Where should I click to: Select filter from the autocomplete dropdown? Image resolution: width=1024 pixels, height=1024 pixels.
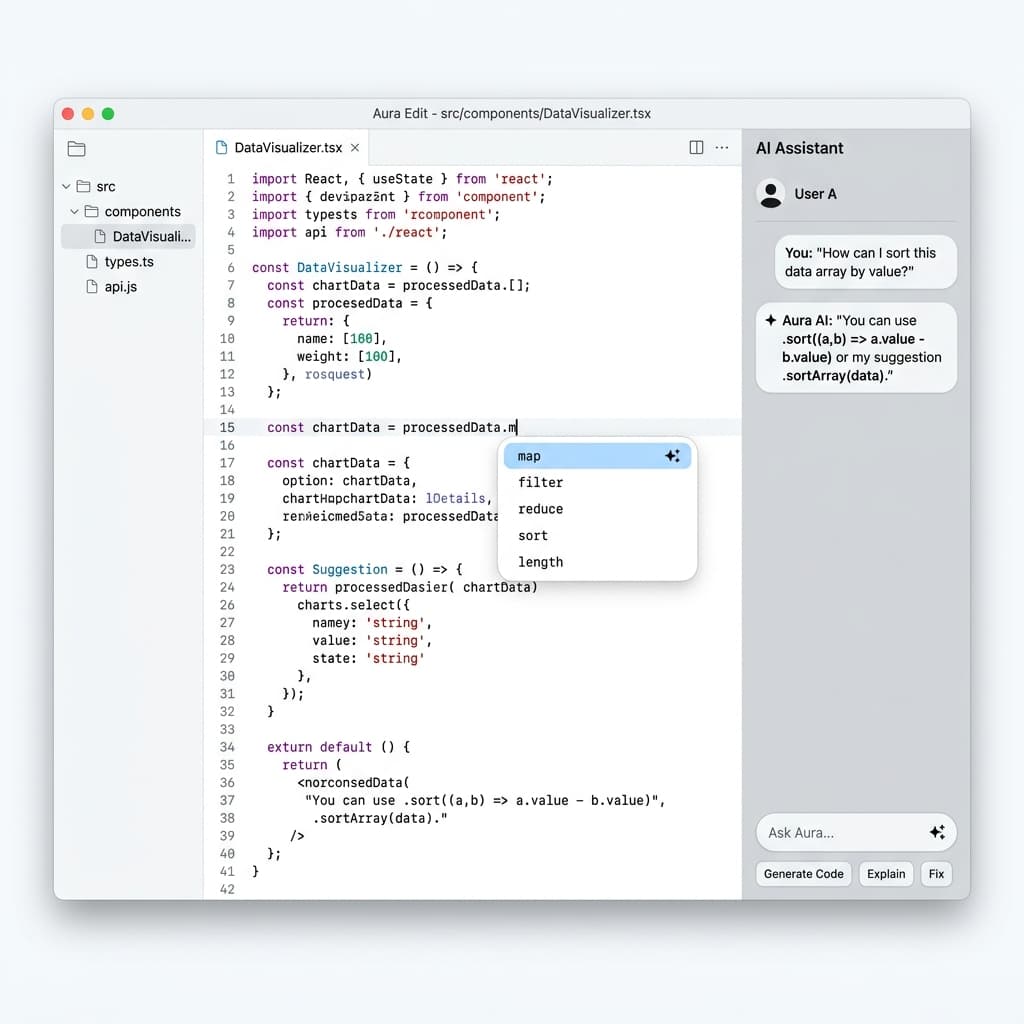click(540, 482)
